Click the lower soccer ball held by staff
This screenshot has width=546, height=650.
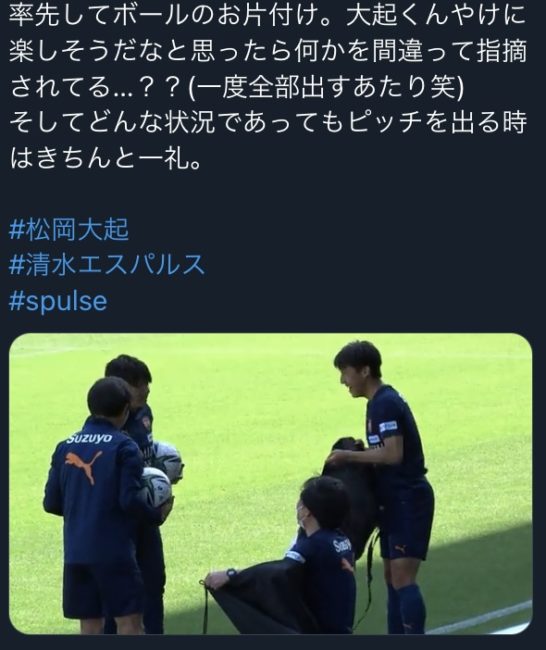point(156,487)
